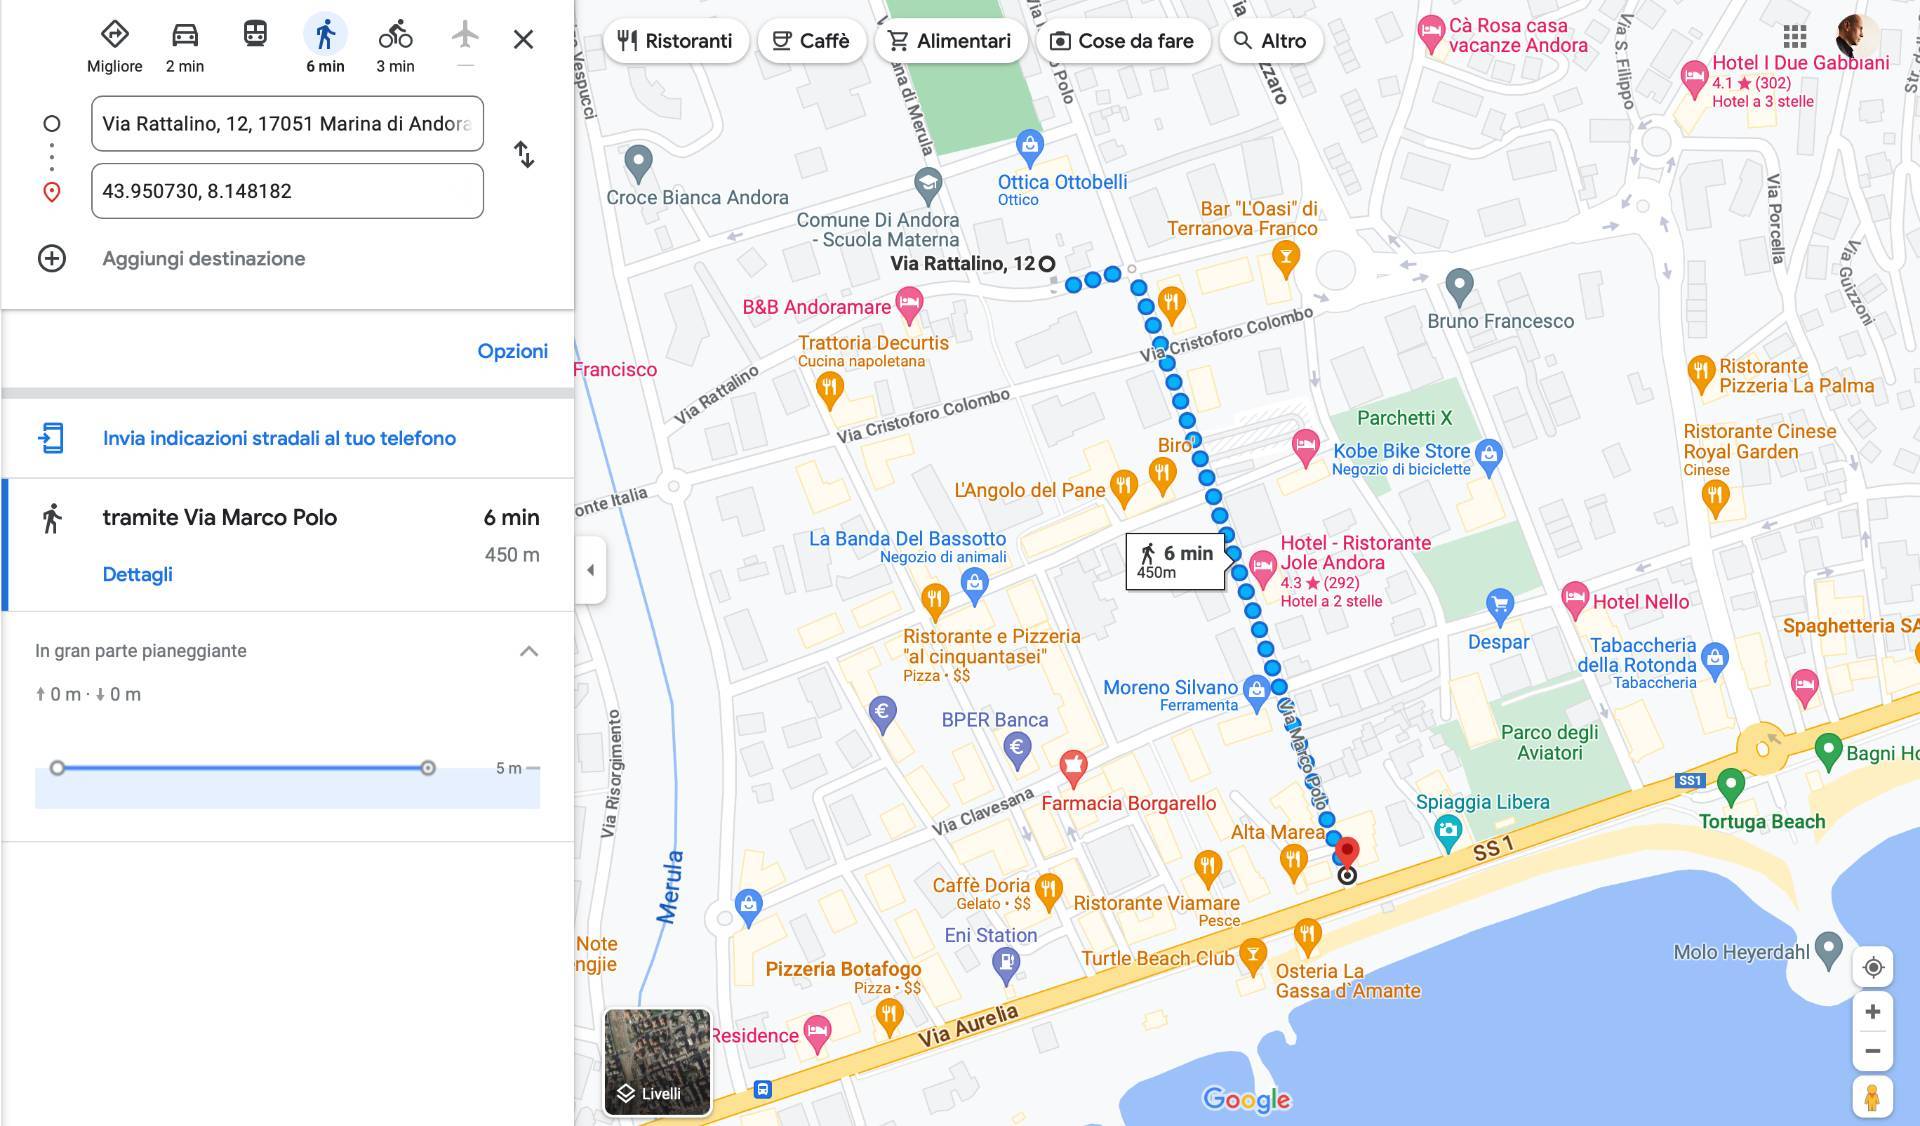Filter map by Alimentari

pyautogui.click(x=950, y=41)
